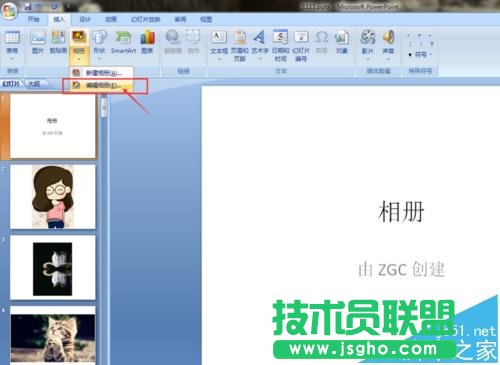
Task: Choose 编辑相册(E) from the album menu
Action: click(x=102, y=85)
